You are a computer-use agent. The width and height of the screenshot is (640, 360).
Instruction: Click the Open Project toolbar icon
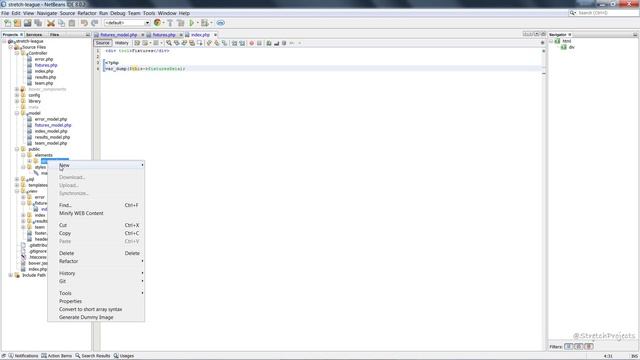click(x=28, y=23)
